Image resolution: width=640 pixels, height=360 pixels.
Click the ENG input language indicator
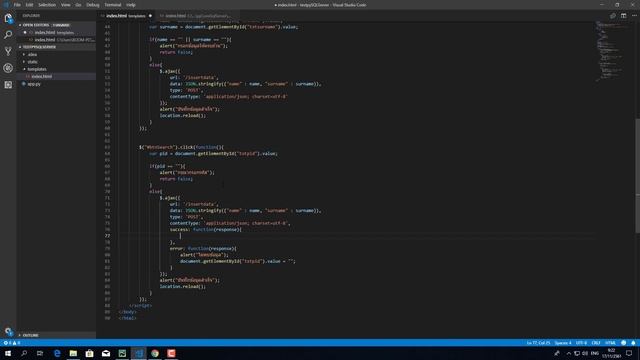coord(595,353)
